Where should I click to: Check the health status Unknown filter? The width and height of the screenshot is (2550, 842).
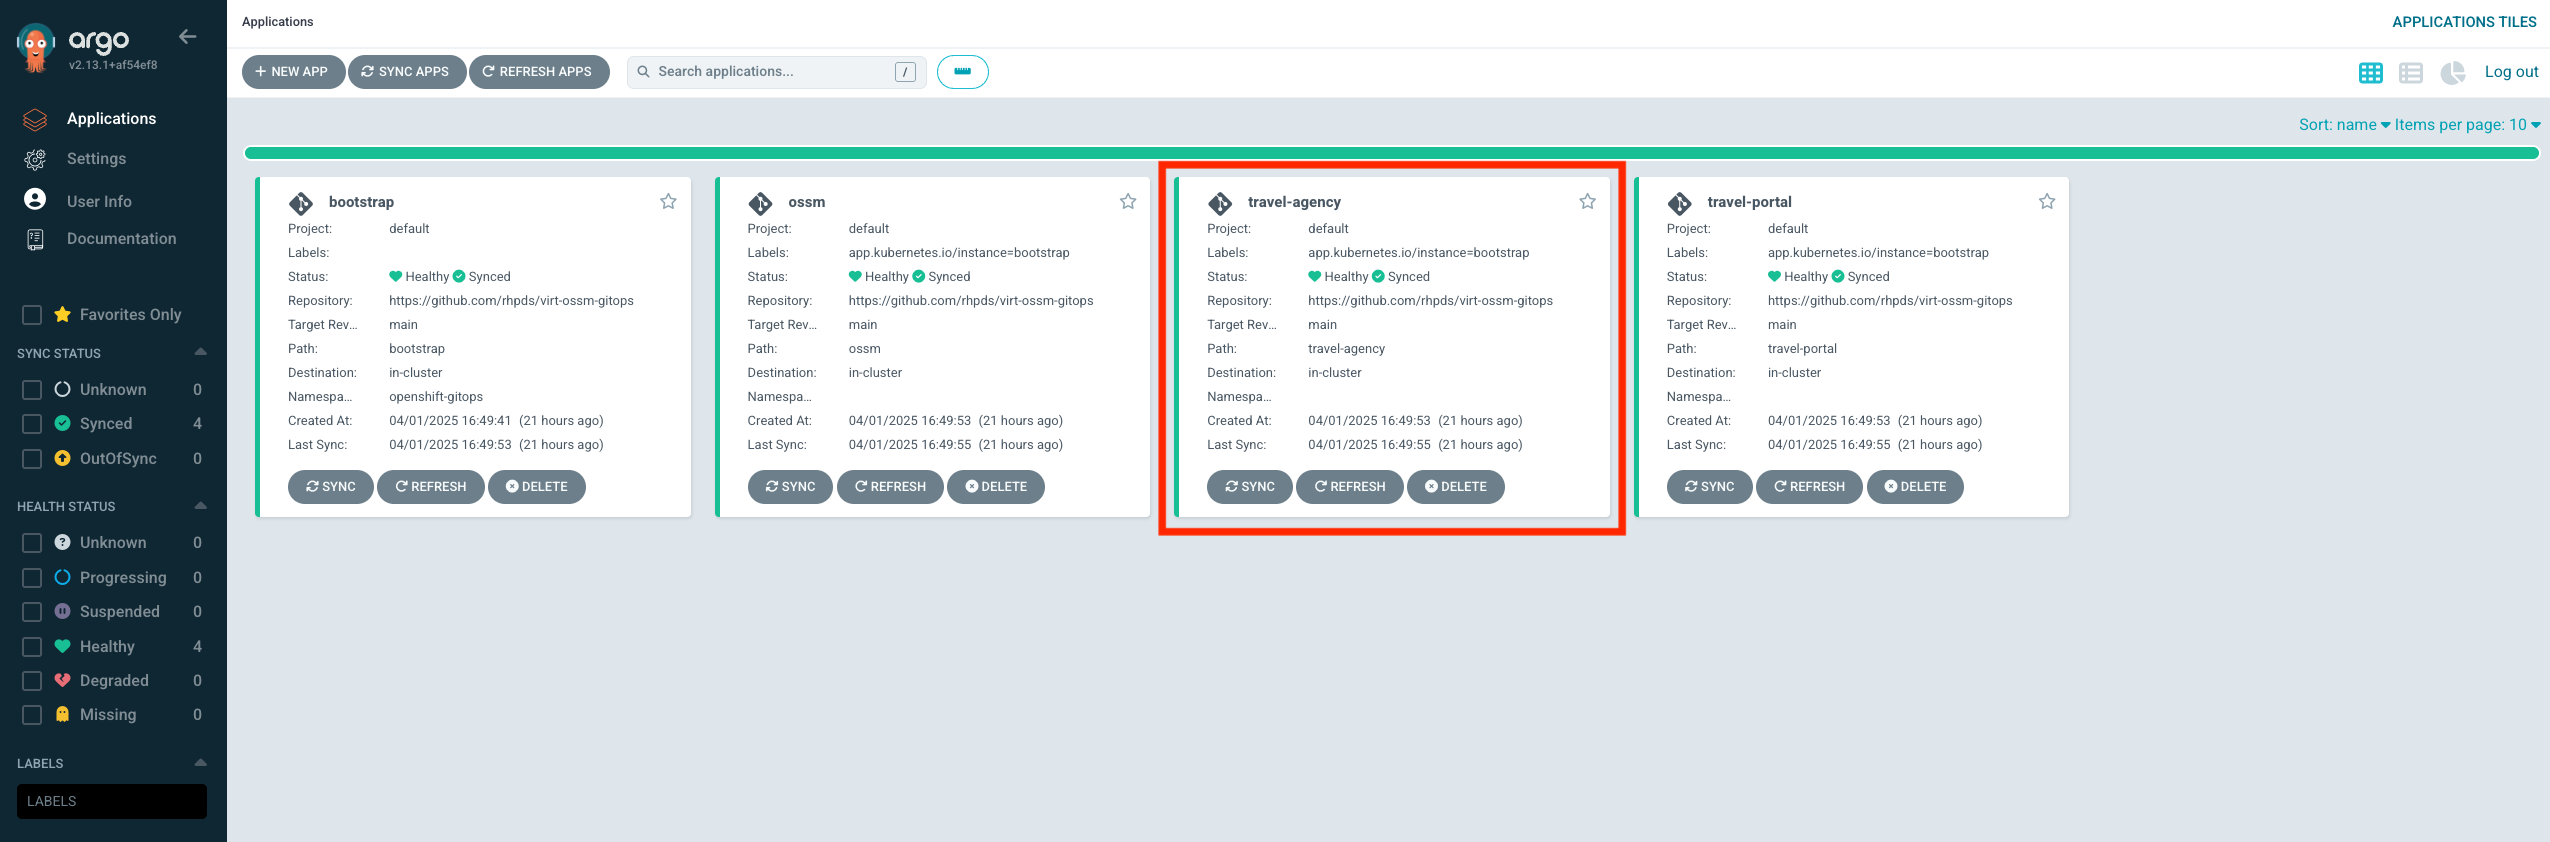[x=32, y=543]
